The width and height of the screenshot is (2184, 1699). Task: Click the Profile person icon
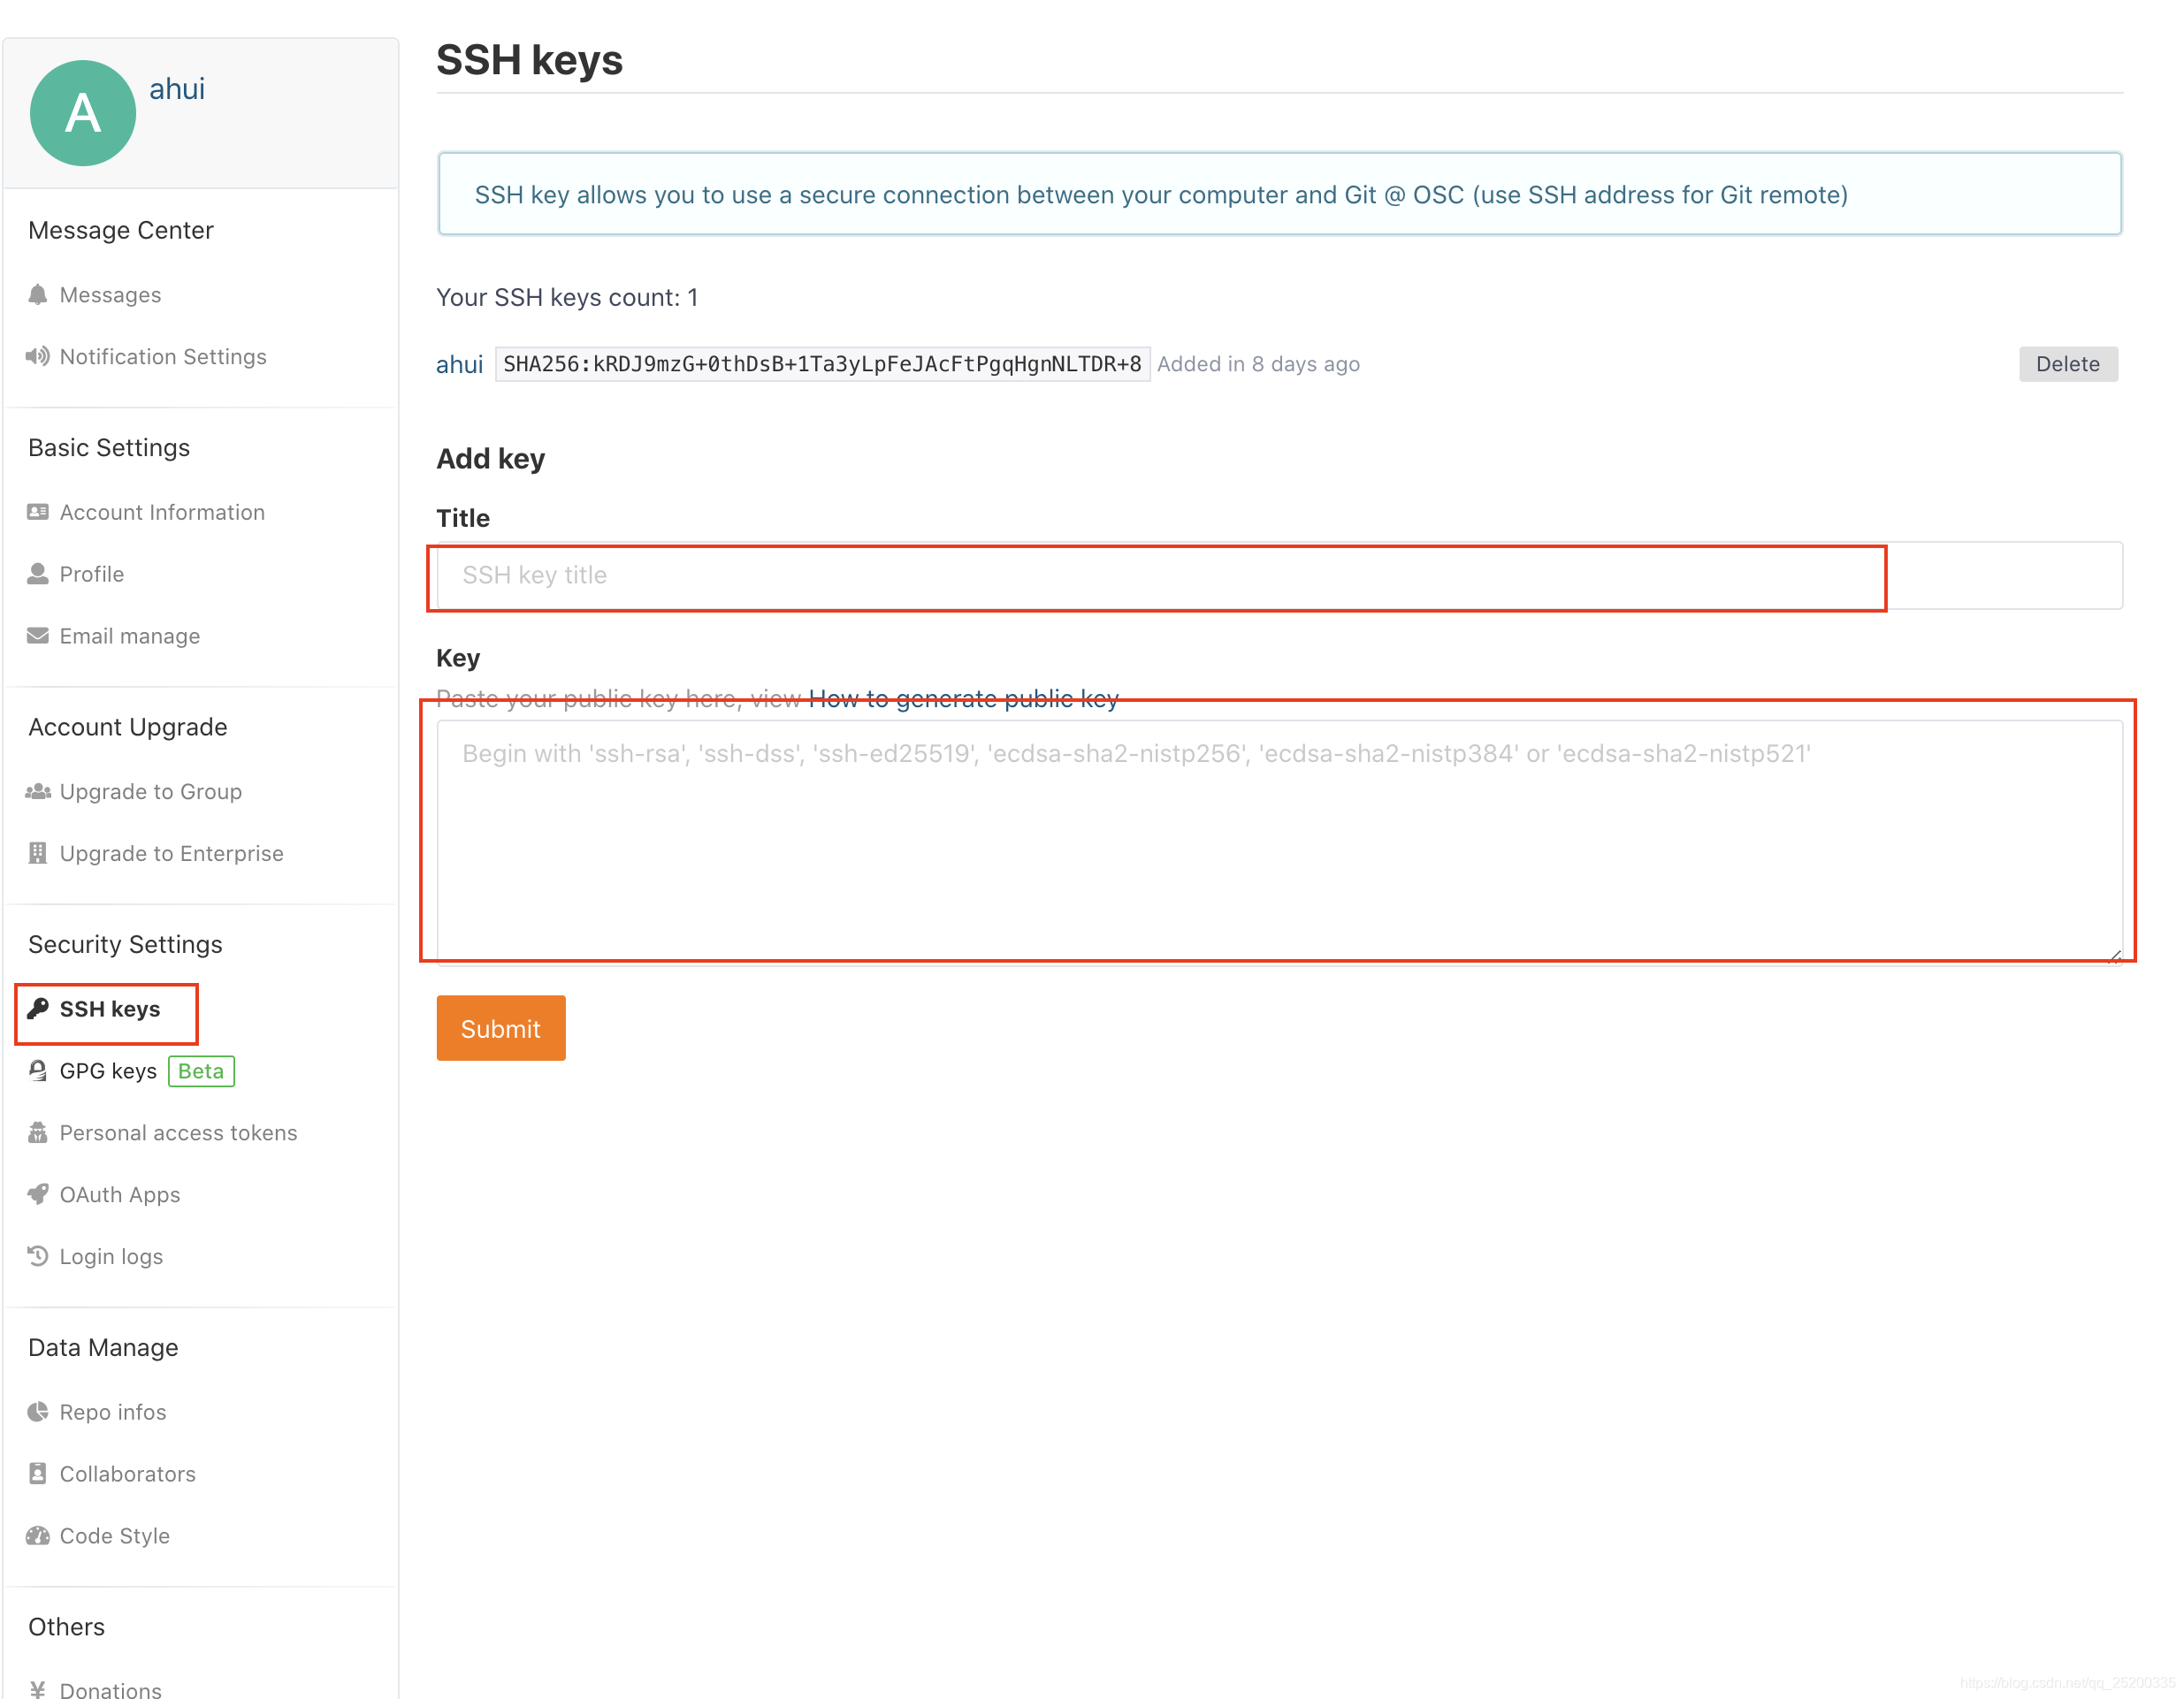pyautogui.click(x=37, y=572)
